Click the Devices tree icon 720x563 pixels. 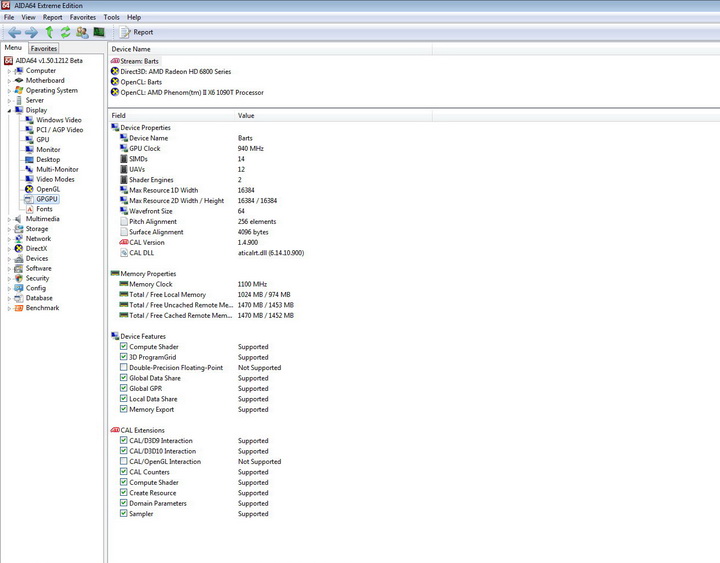tap(18, 259)
